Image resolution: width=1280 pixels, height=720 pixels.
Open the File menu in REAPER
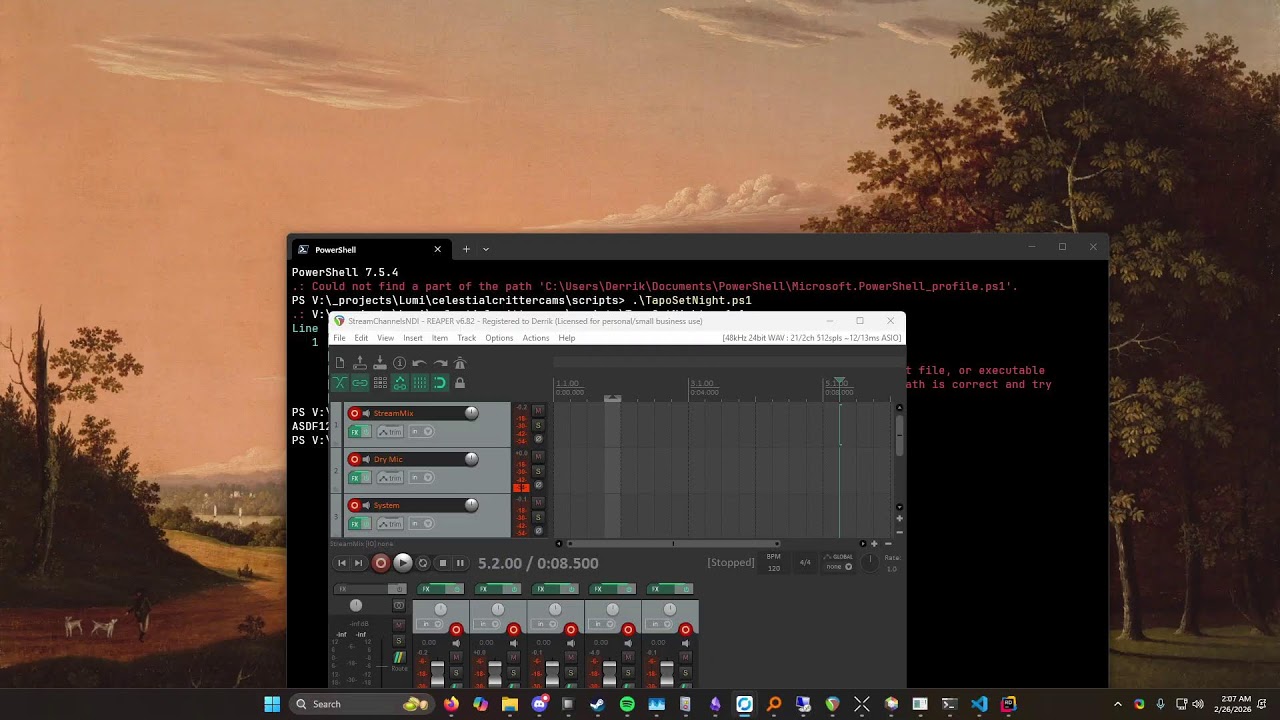[x=339, y=338]
